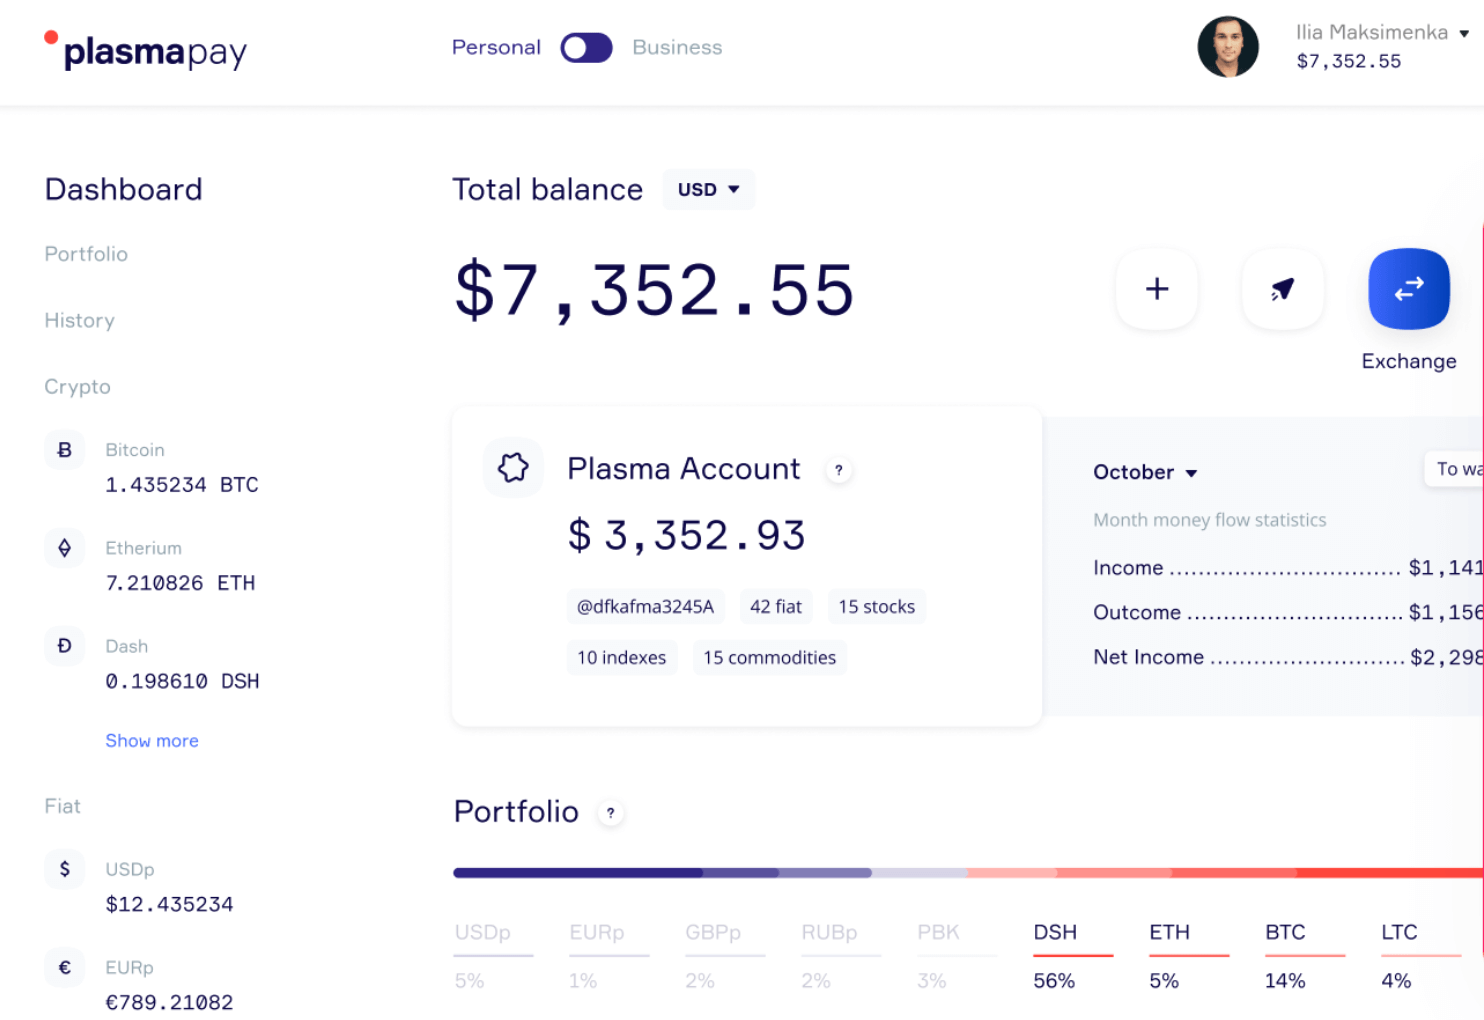Select the 7.210826 ETH balance
This screenshot has width=1484, height=1020.
180,583
